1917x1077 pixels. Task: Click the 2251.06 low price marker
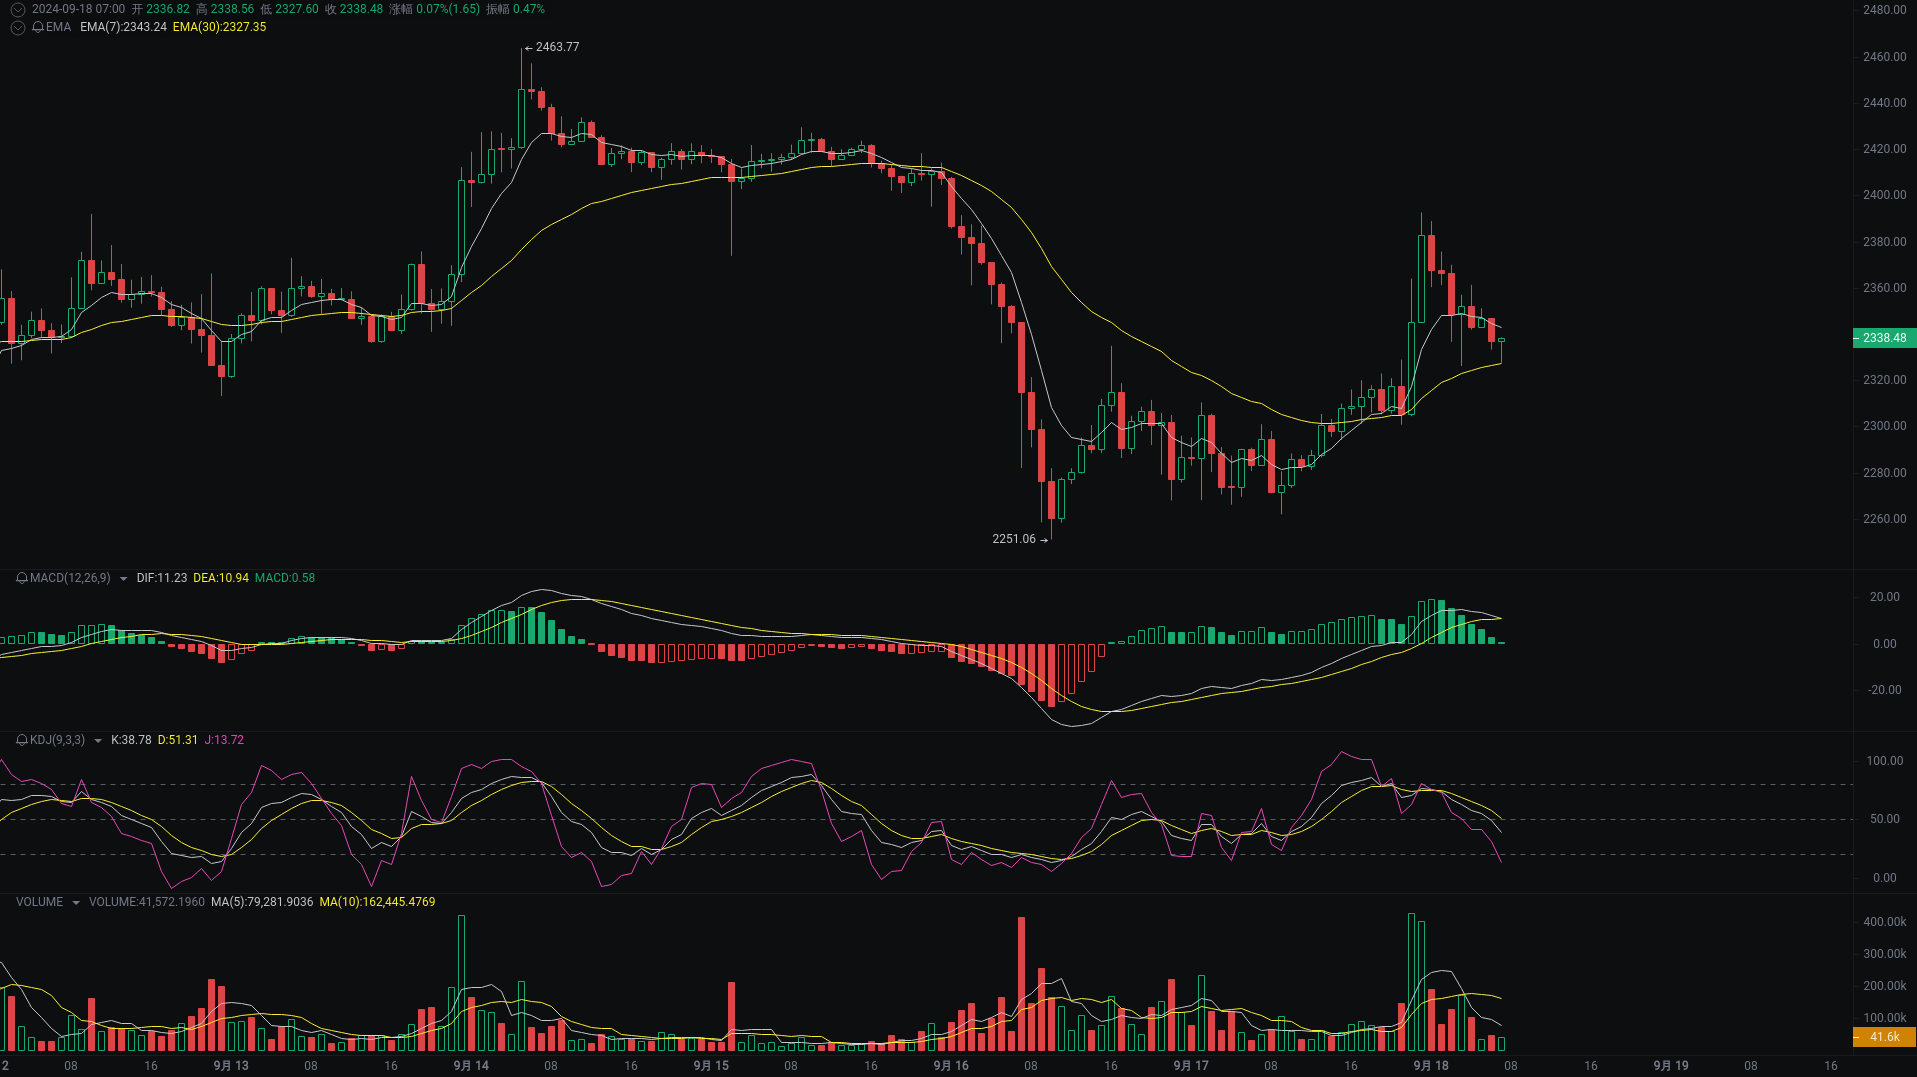pyautogui.click(x=1020, y=539)
